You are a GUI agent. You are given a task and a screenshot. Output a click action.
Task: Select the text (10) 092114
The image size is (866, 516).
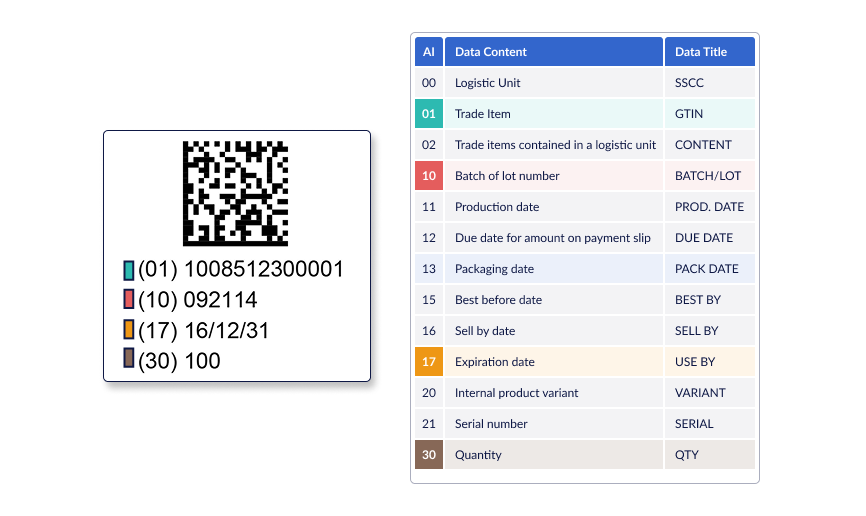(x=198, y=300)
